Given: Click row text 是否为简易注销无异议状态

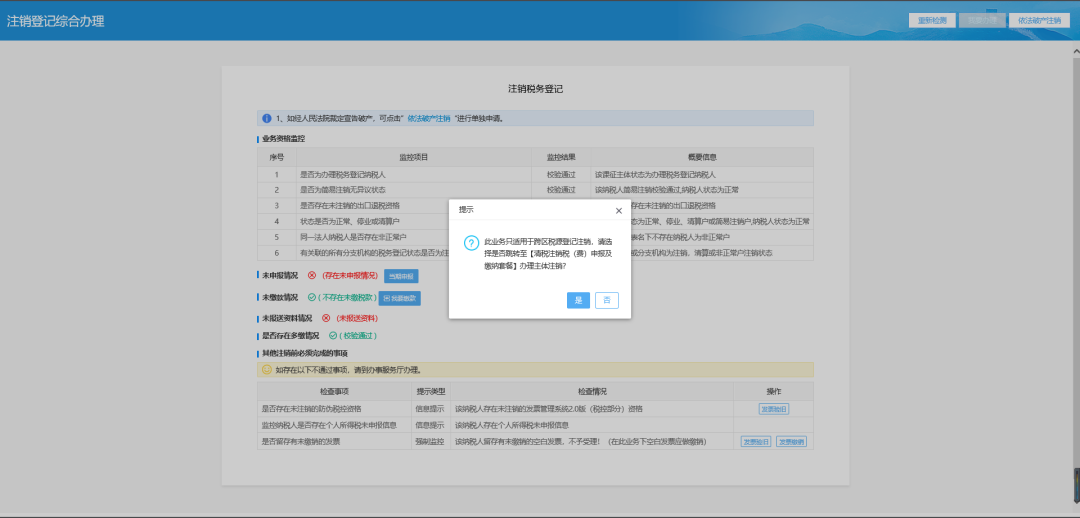Looking at the screenshot, I should 342,190.
